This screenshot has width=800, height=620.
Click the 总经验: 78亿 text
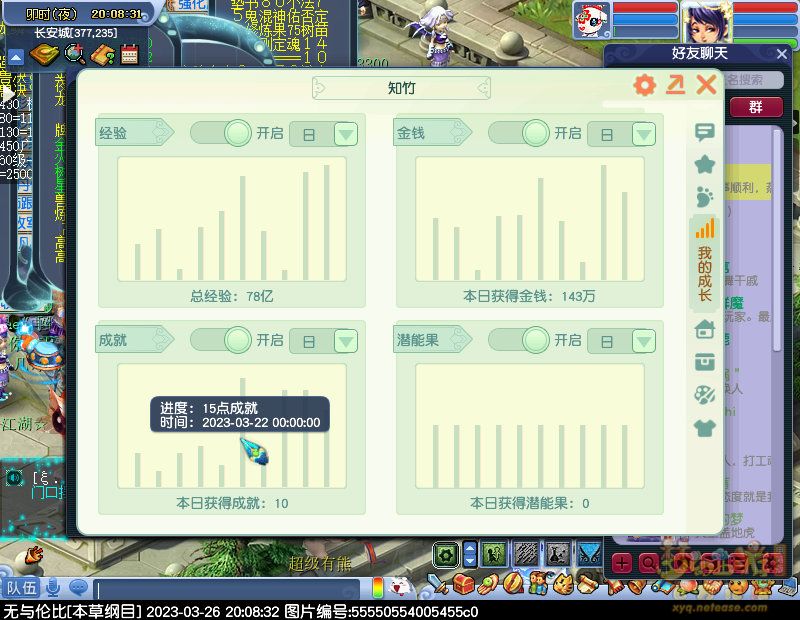(x=232, y=296)
